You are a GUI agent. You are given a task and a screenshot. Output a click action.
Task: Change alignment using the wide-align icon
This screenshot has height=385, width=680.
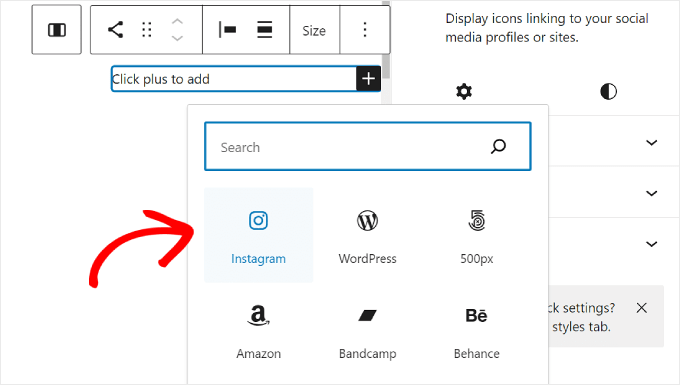[264, 30]
